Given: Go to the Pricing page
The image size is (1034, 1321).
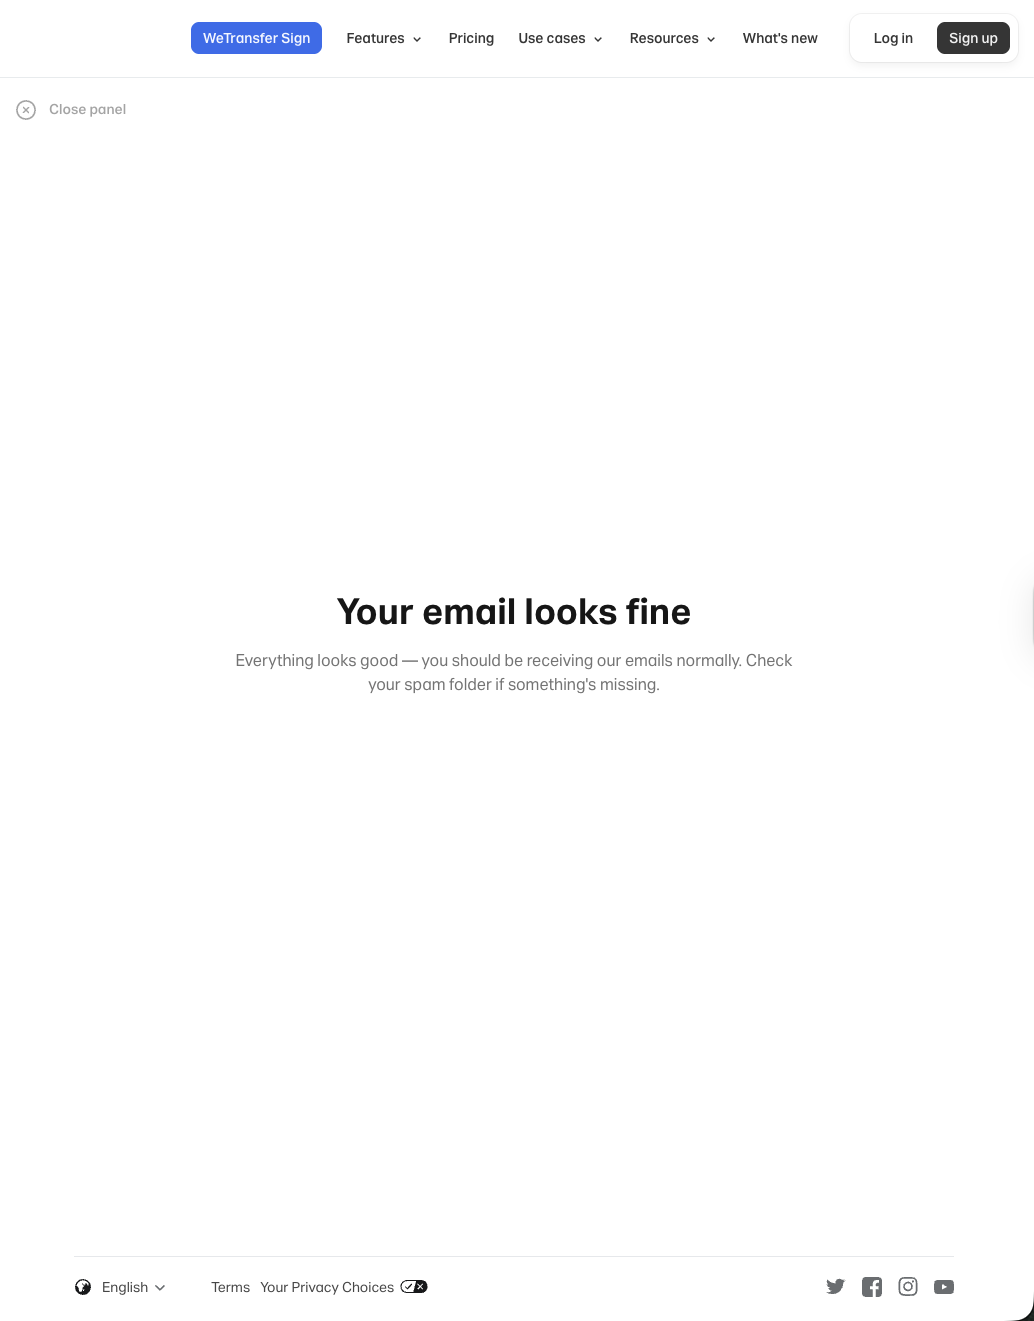Looking at the screenshot, I should click(471, 38).
